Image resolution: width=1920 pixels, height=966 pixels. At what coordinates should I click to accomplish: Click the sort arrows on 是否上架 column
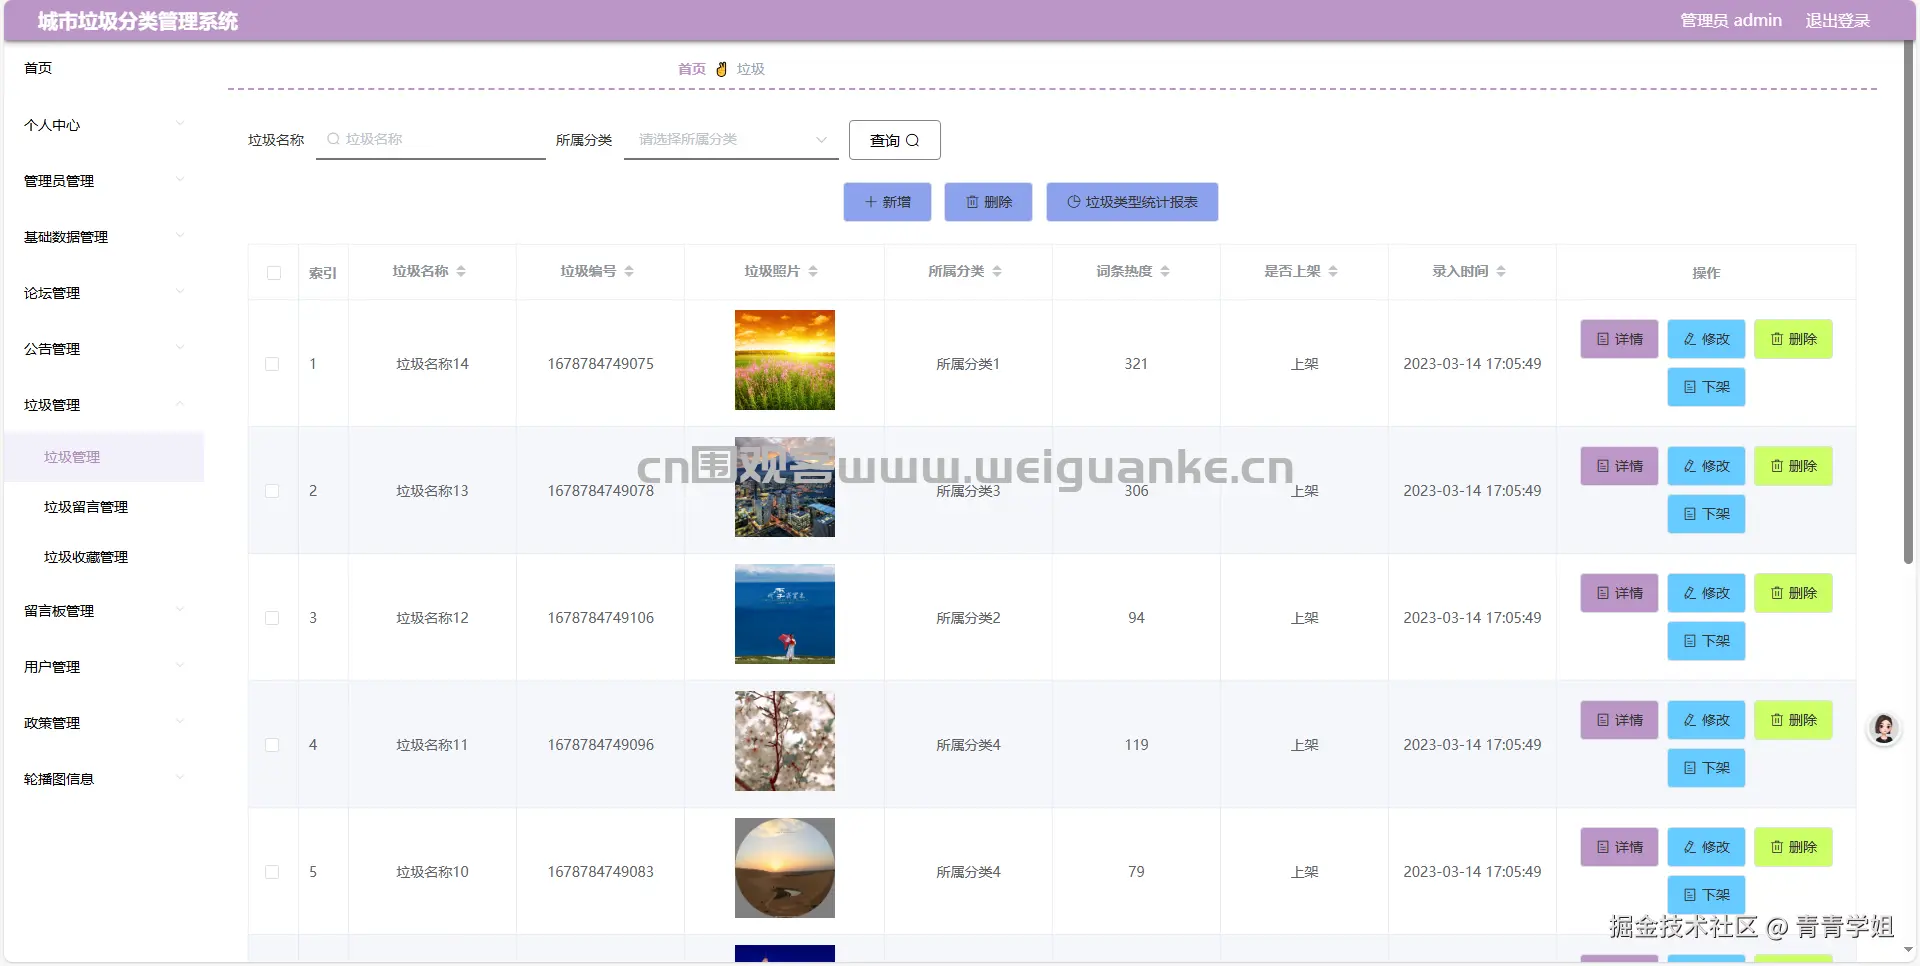[x=1333, y=271]
